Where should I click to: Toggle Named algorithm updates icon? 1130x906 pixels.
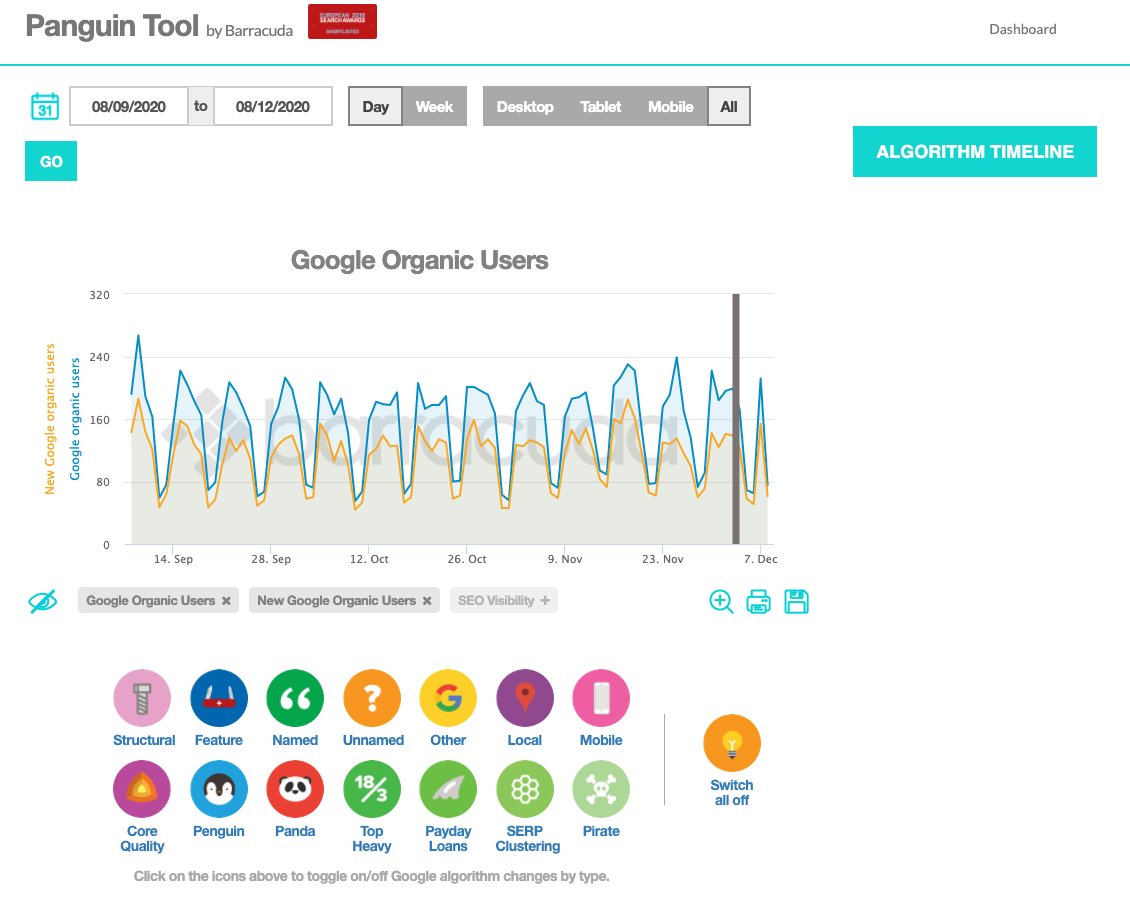point(295,698)
